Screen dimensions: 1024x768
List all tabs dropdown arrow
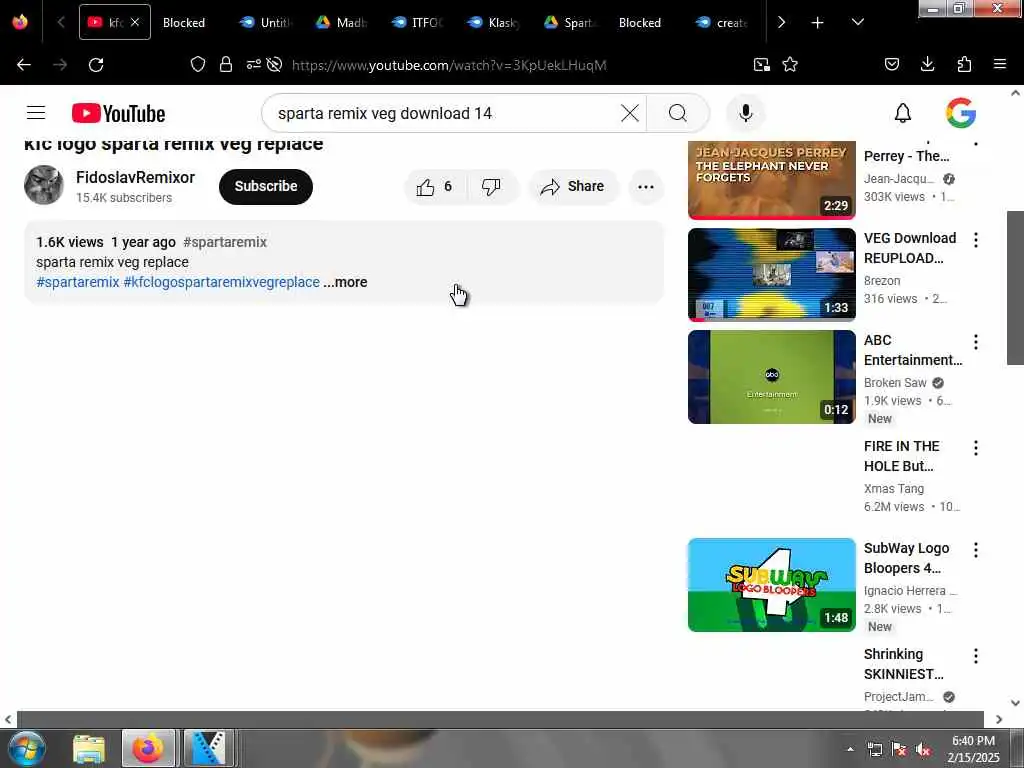pyautogui.click(x=857, y=23)
